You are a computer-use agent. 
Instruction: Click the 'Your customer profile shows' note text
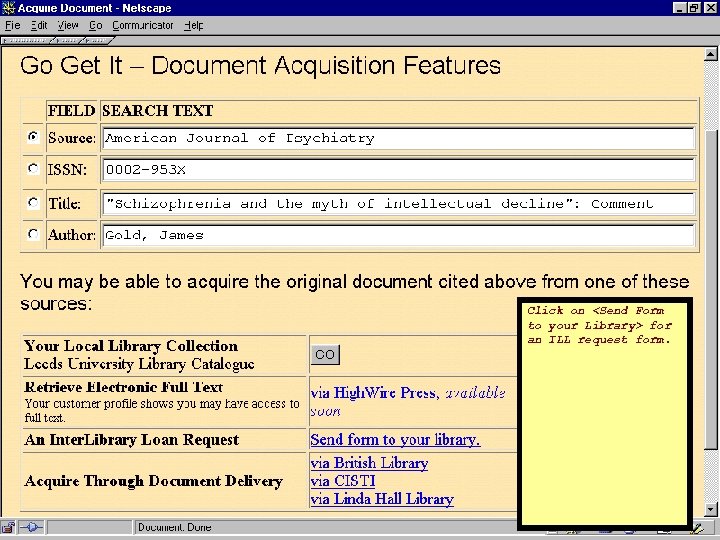162,411
